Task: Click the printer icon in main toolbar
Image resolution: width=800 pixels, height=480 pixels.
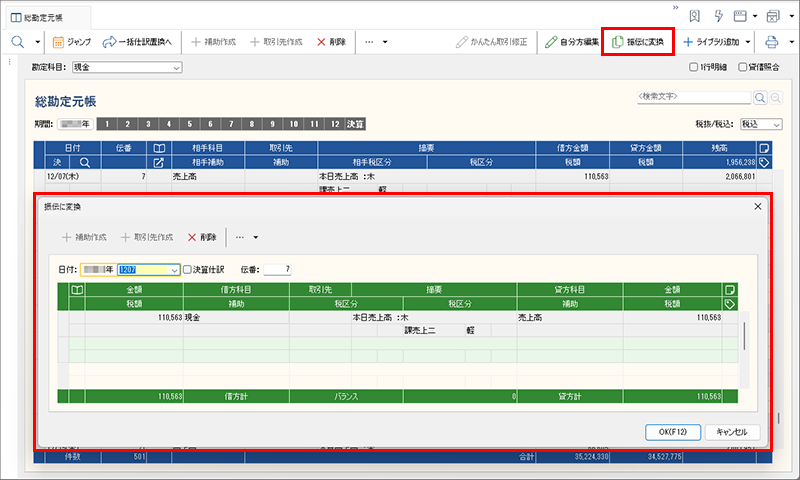Action: 771,42
